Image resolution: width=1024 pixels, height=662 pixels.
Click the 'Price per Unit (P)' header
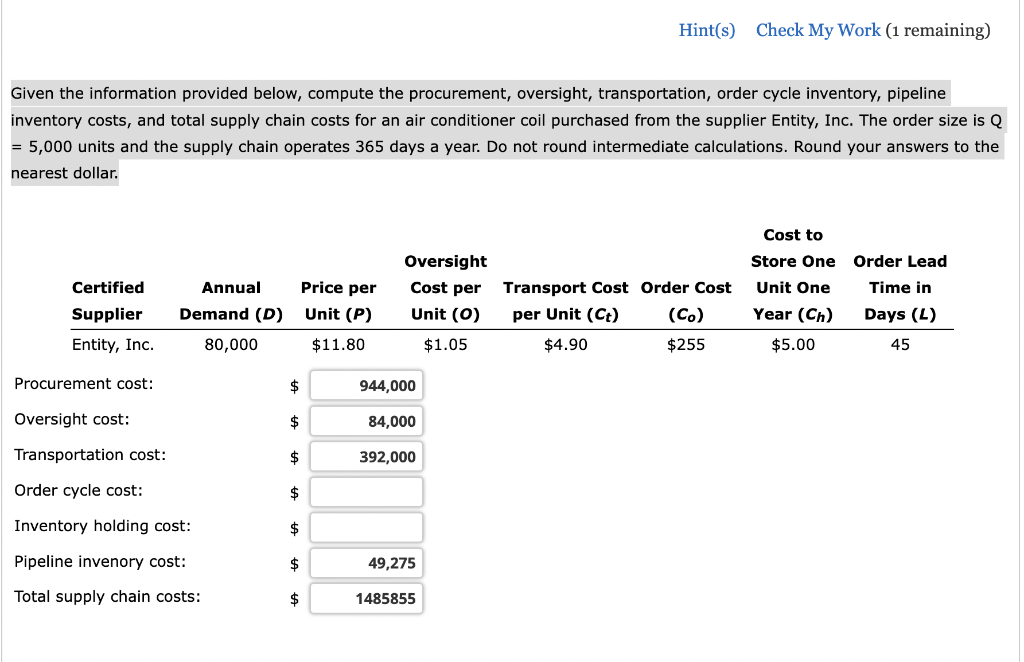(338, 301)
